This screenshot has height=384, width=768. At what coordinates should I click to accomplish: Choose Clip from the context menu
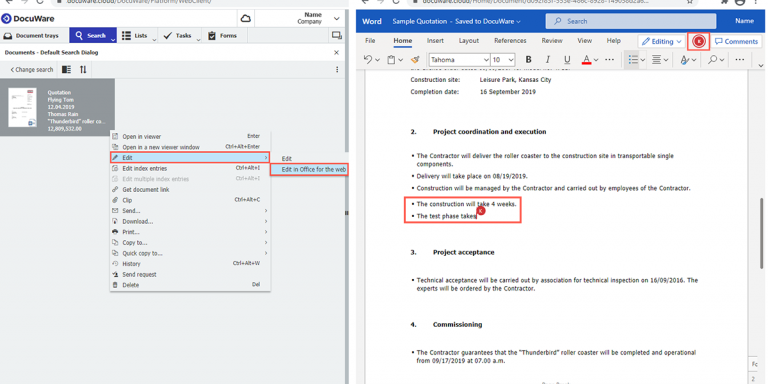click(190, 200)
